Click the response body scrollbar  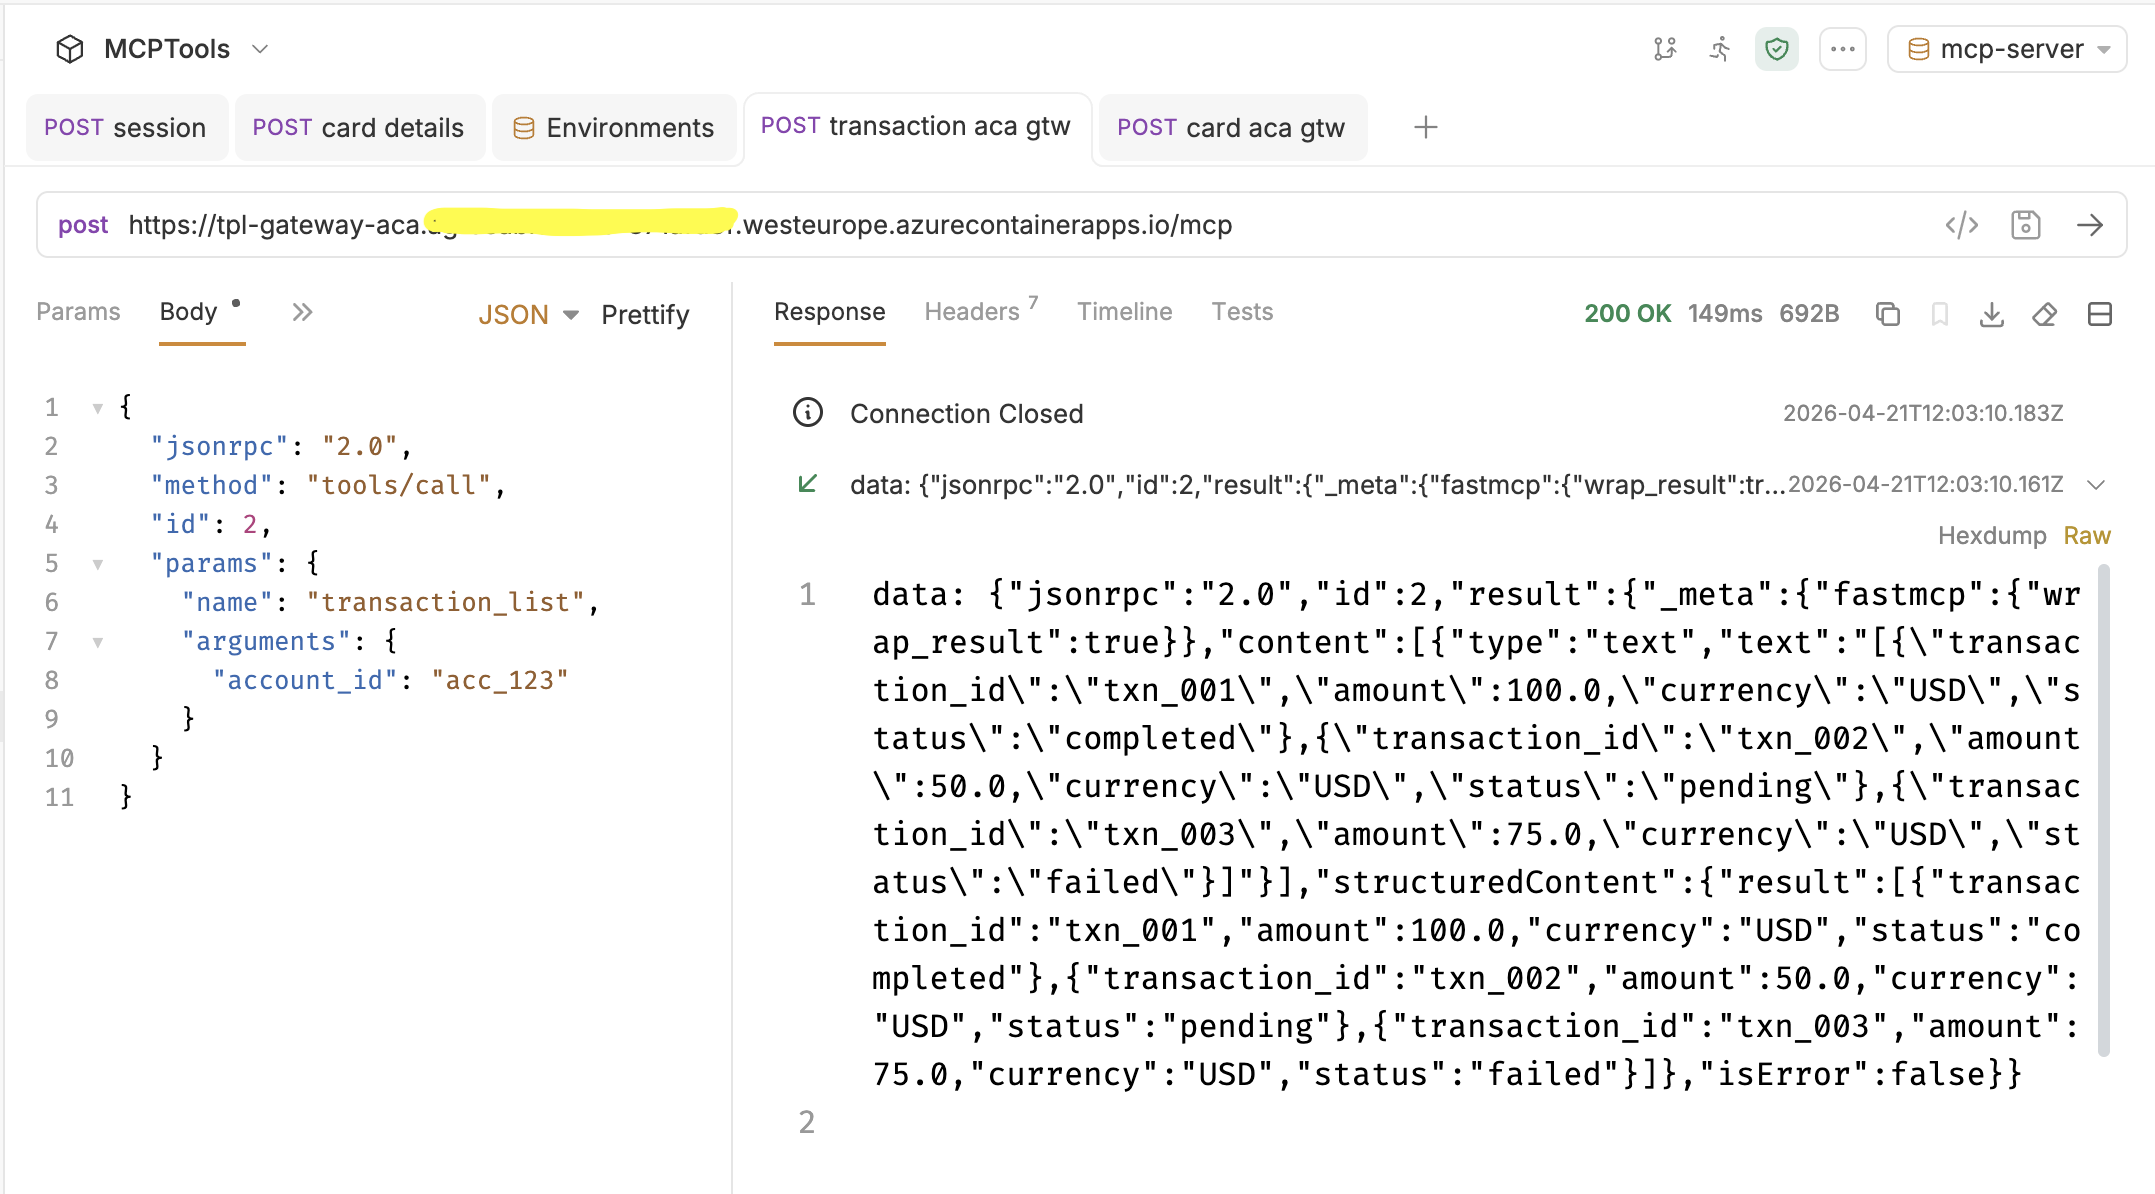pyautogui.click(x=2104, y=810)
